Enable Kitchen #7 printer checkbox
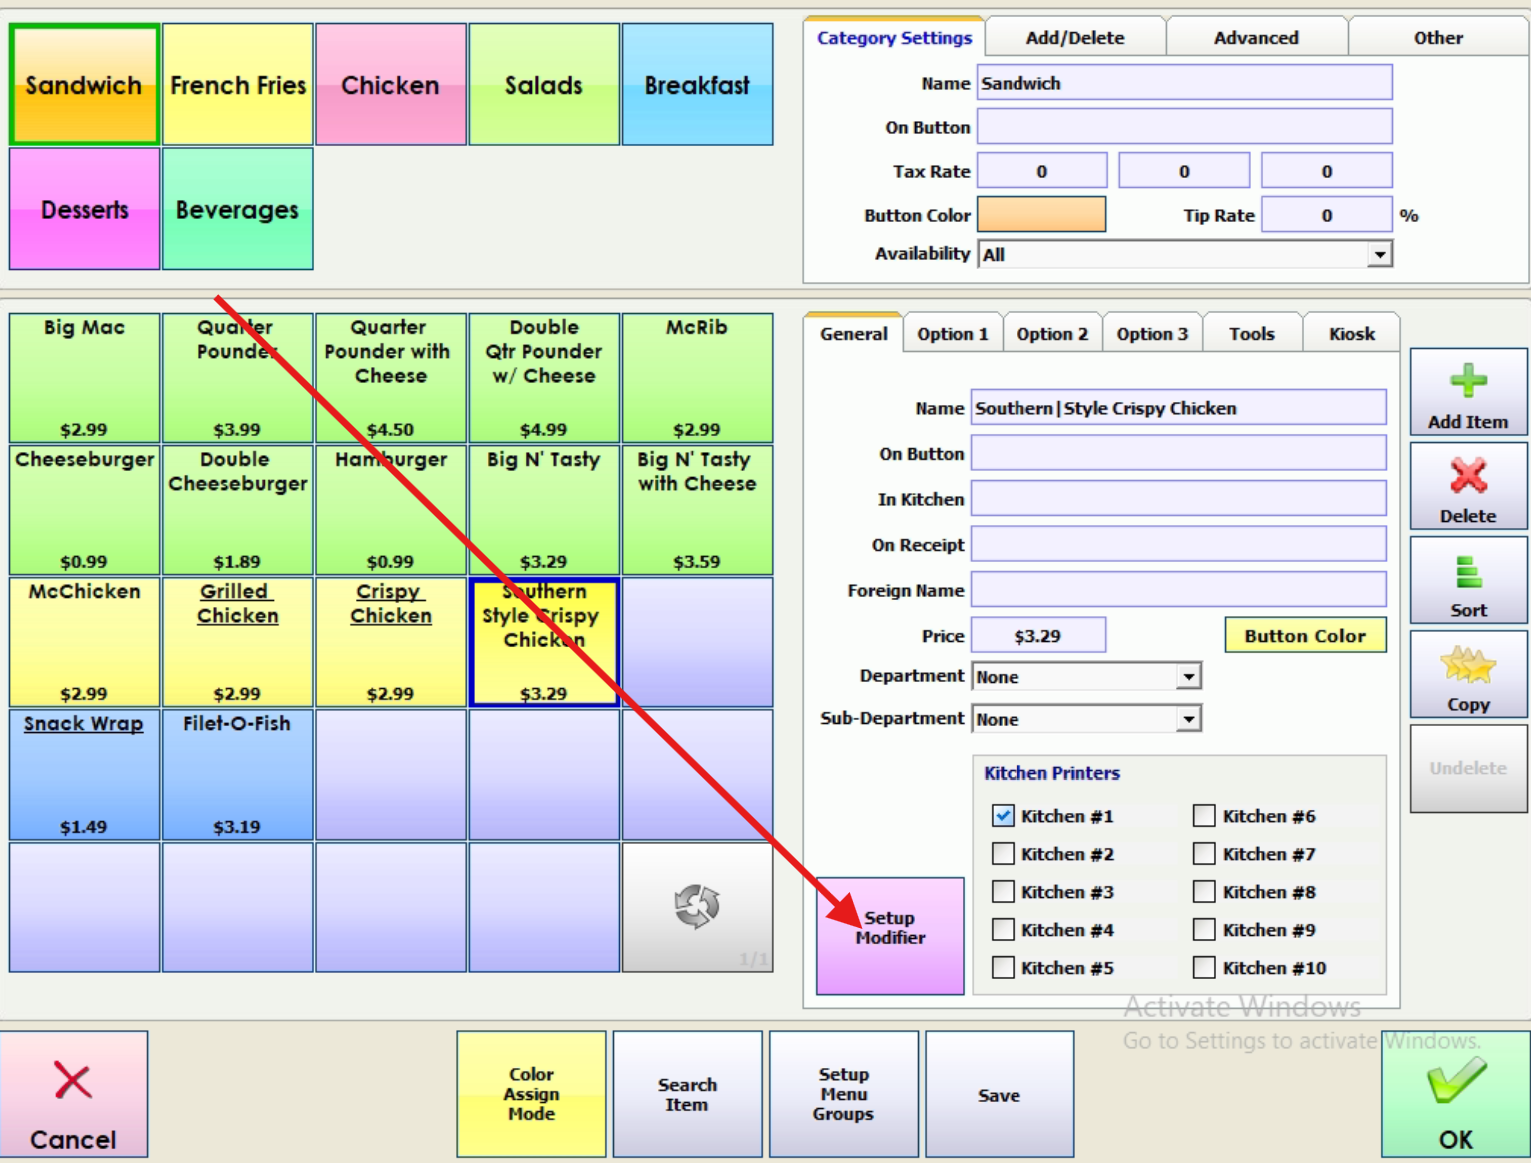The image size is (1531, 1163). click(1204, 854)
